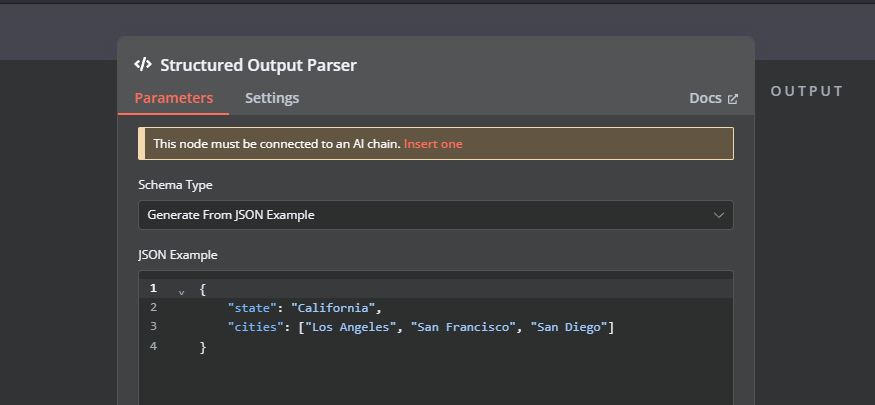Switch to the Settings tab
The image size is (875, 405).
click(272, 98)
